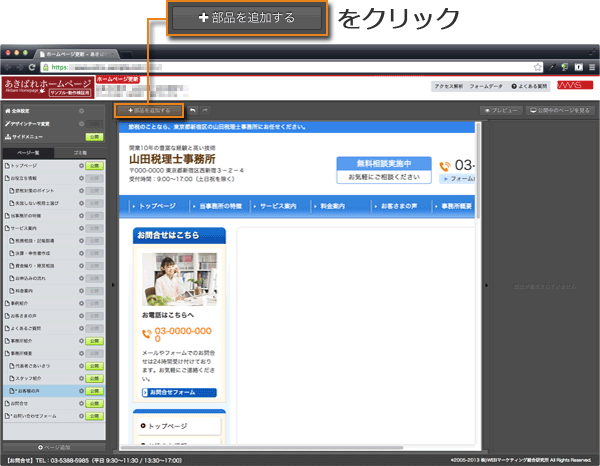Select サイドメニュー in sidebar
600x466 pixels.
[24, 137]
